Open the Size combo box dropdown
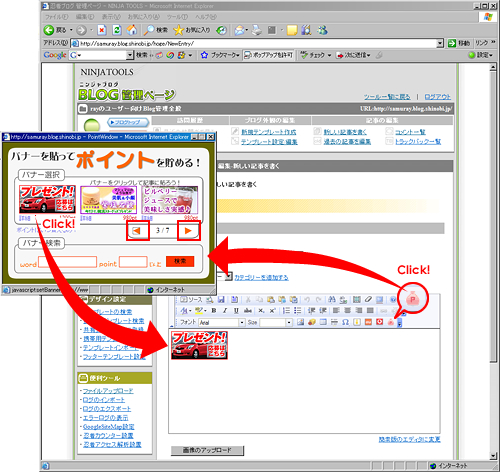 289,322
